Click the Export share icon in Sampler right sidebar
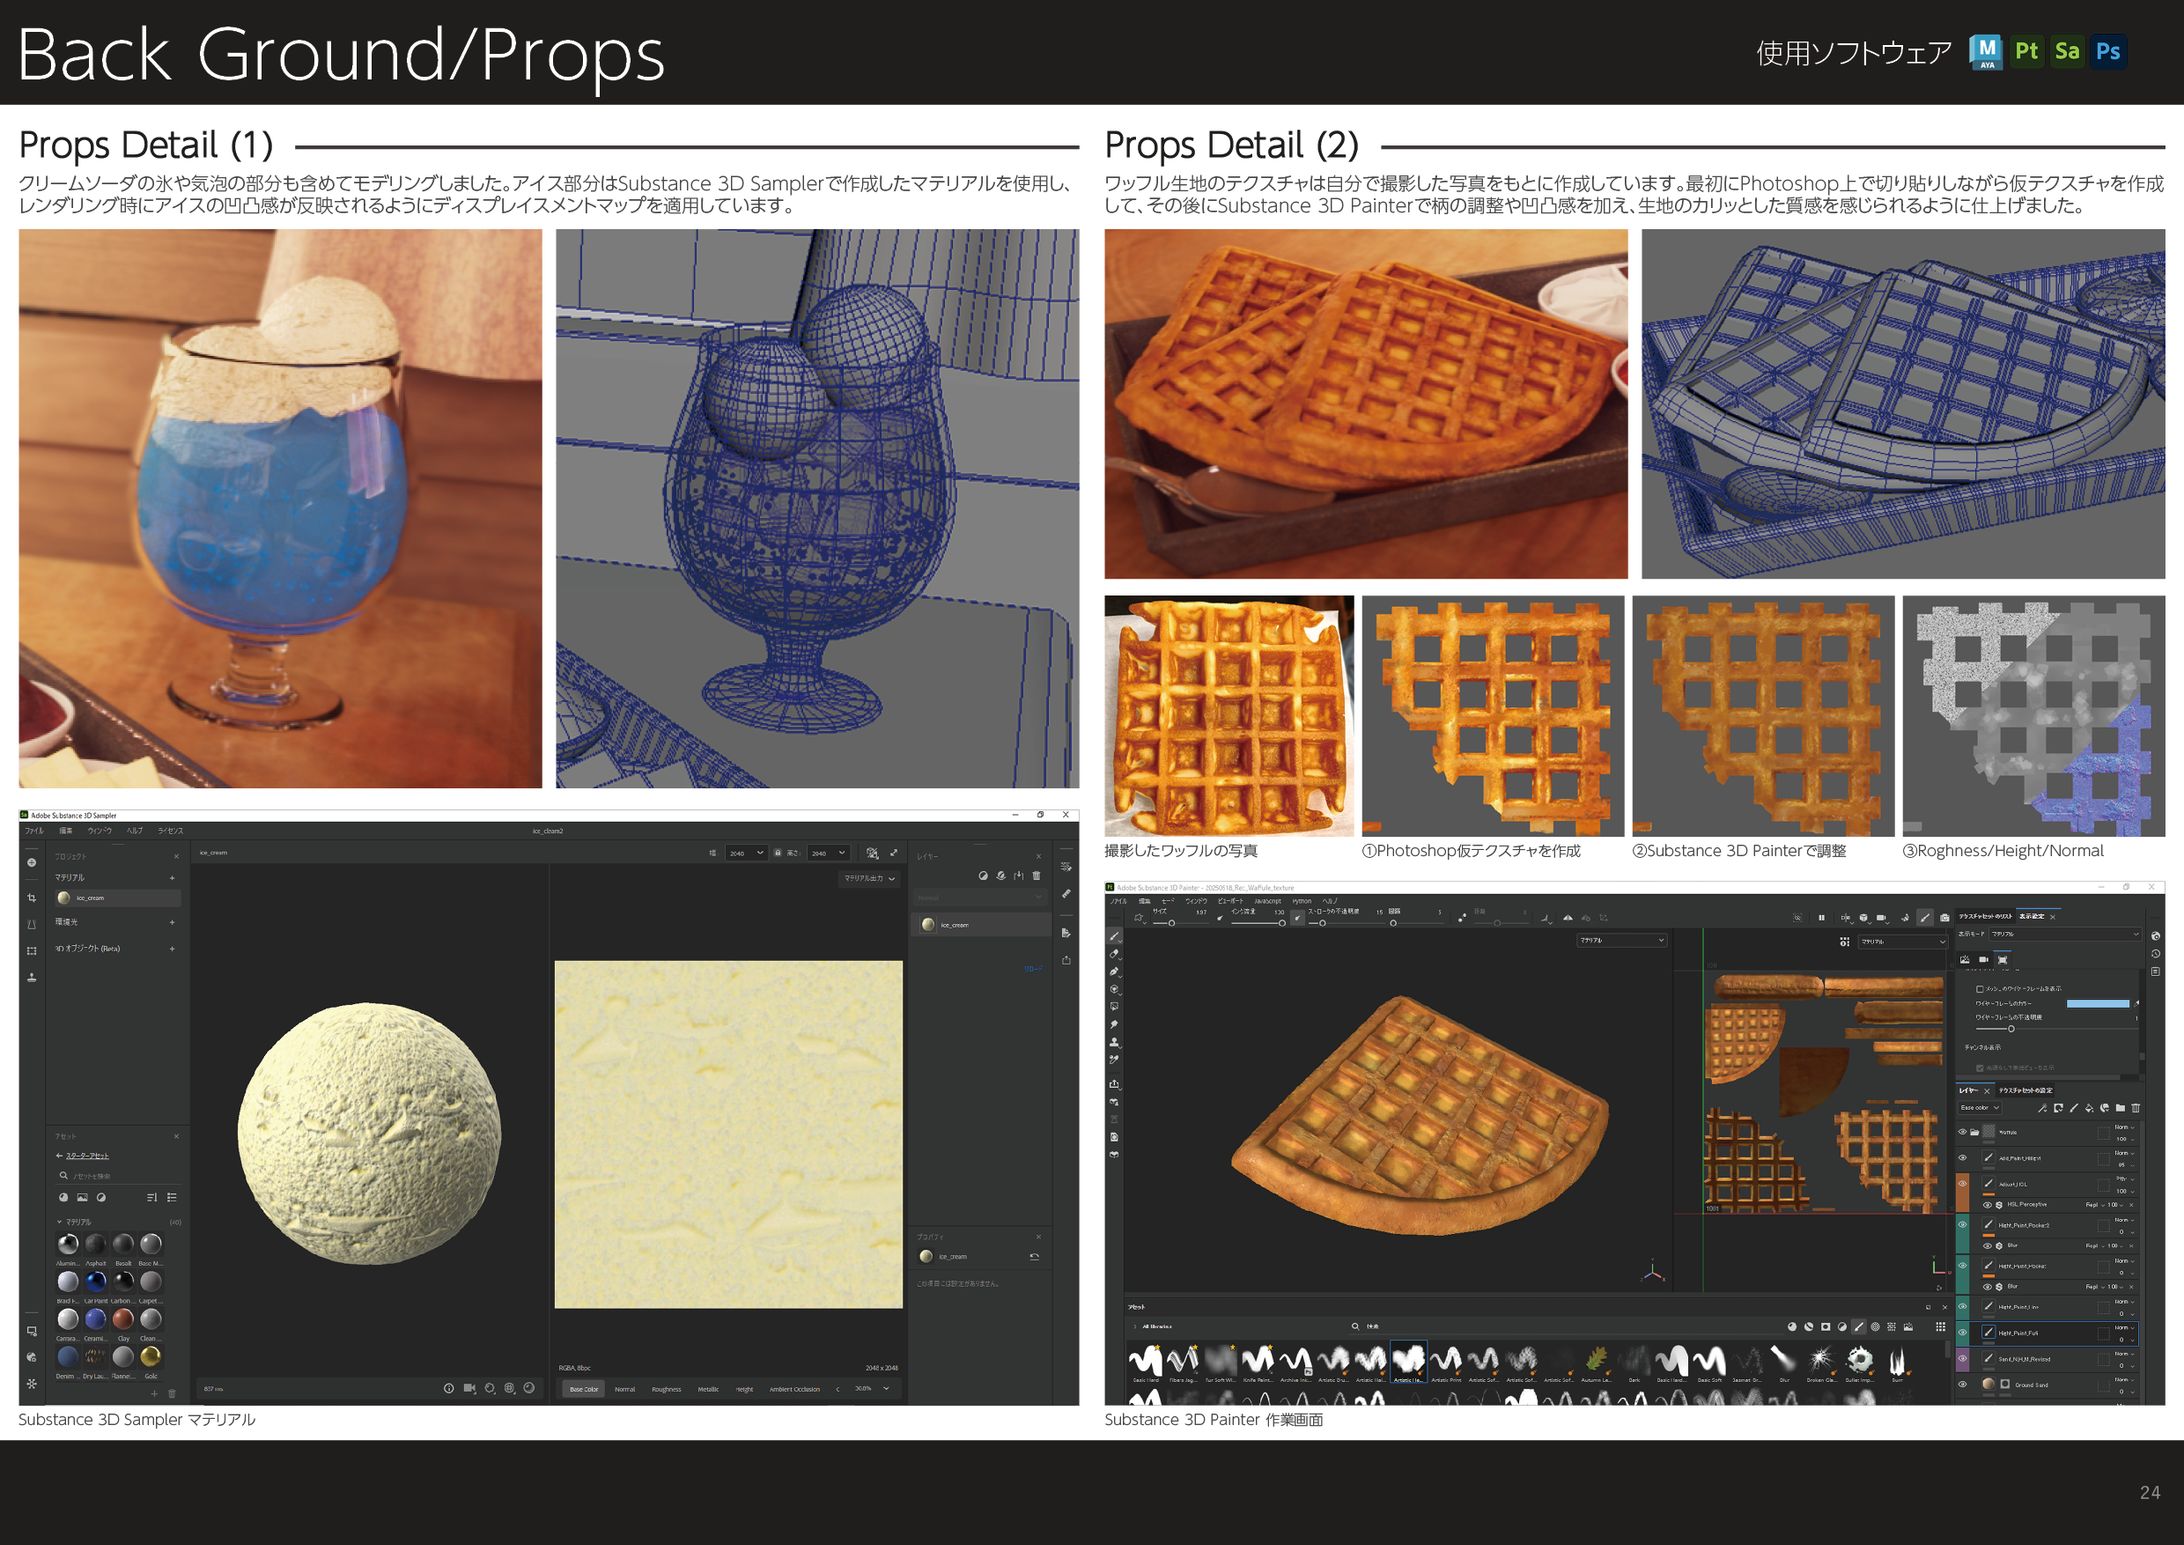Viewport: 2184px width, 1545px height. 1066,960
